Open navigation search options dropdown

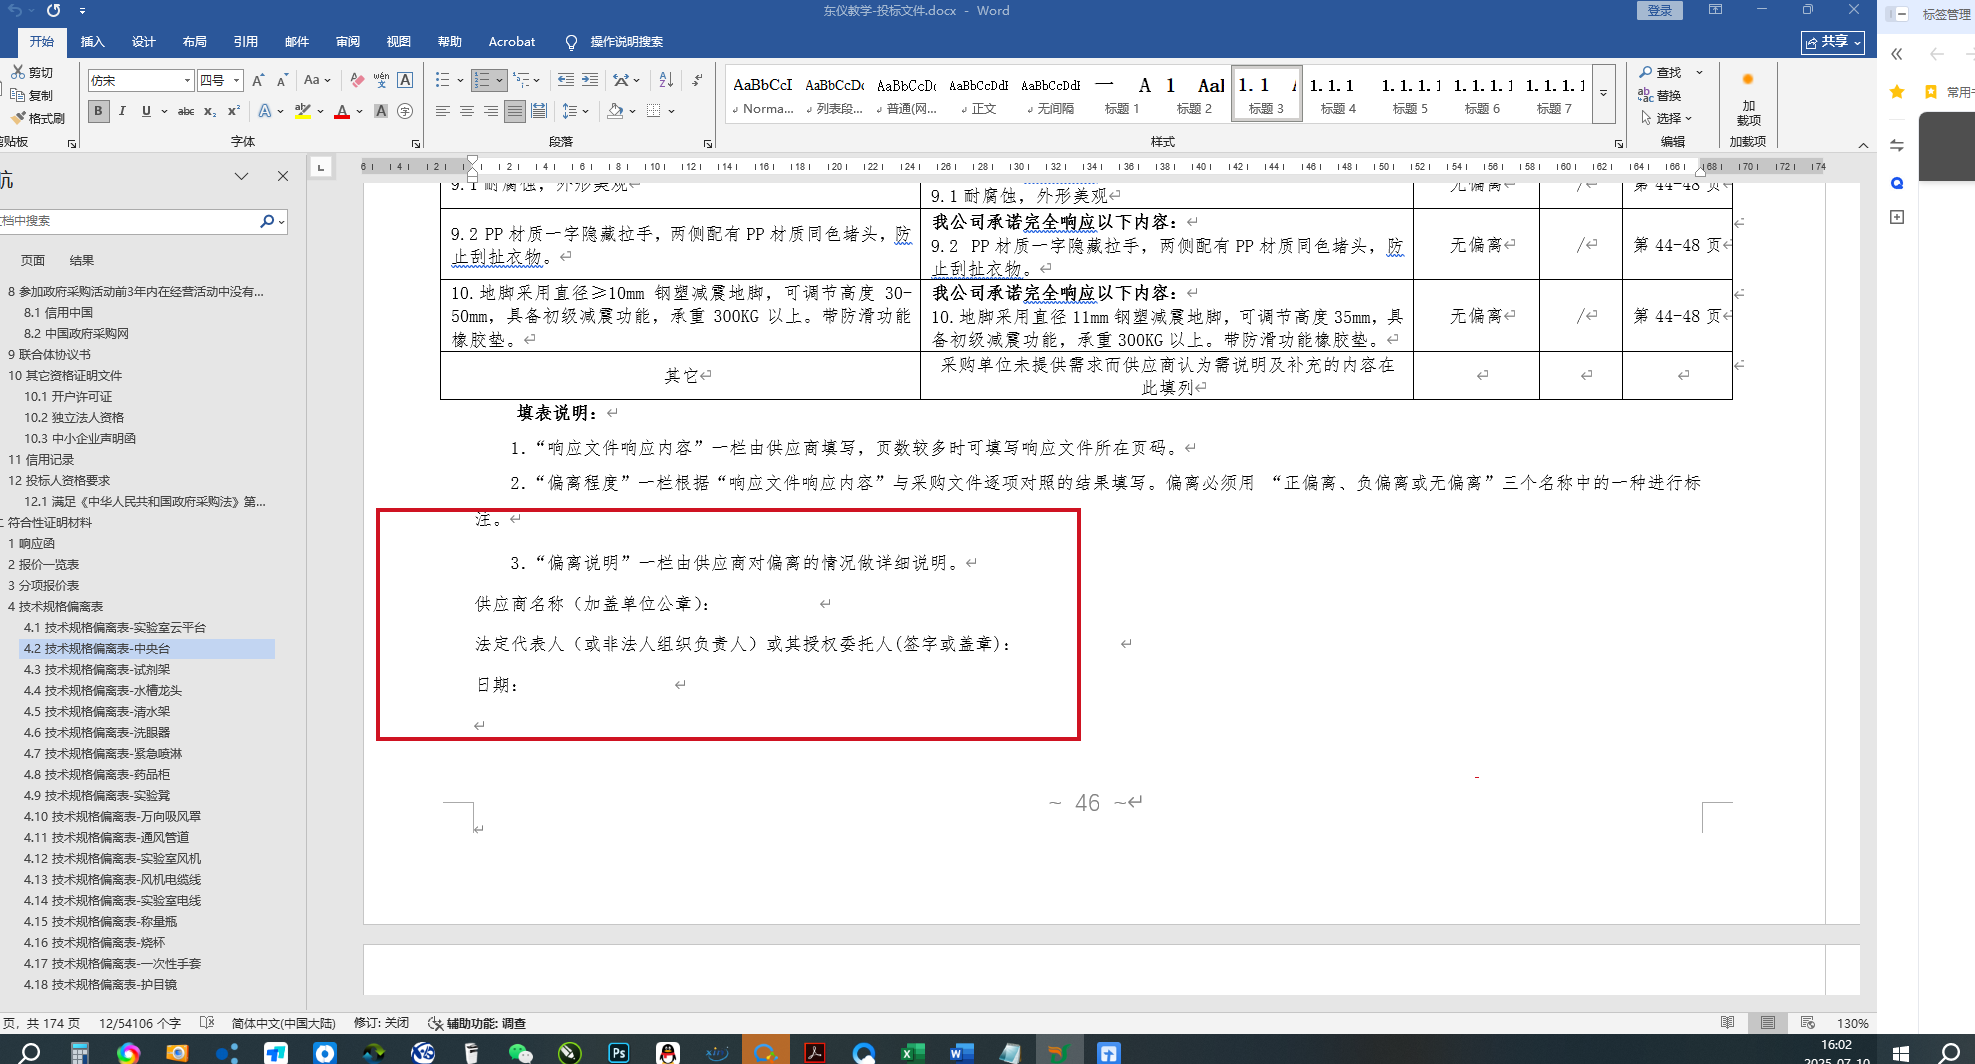click(x=282, y=221)
